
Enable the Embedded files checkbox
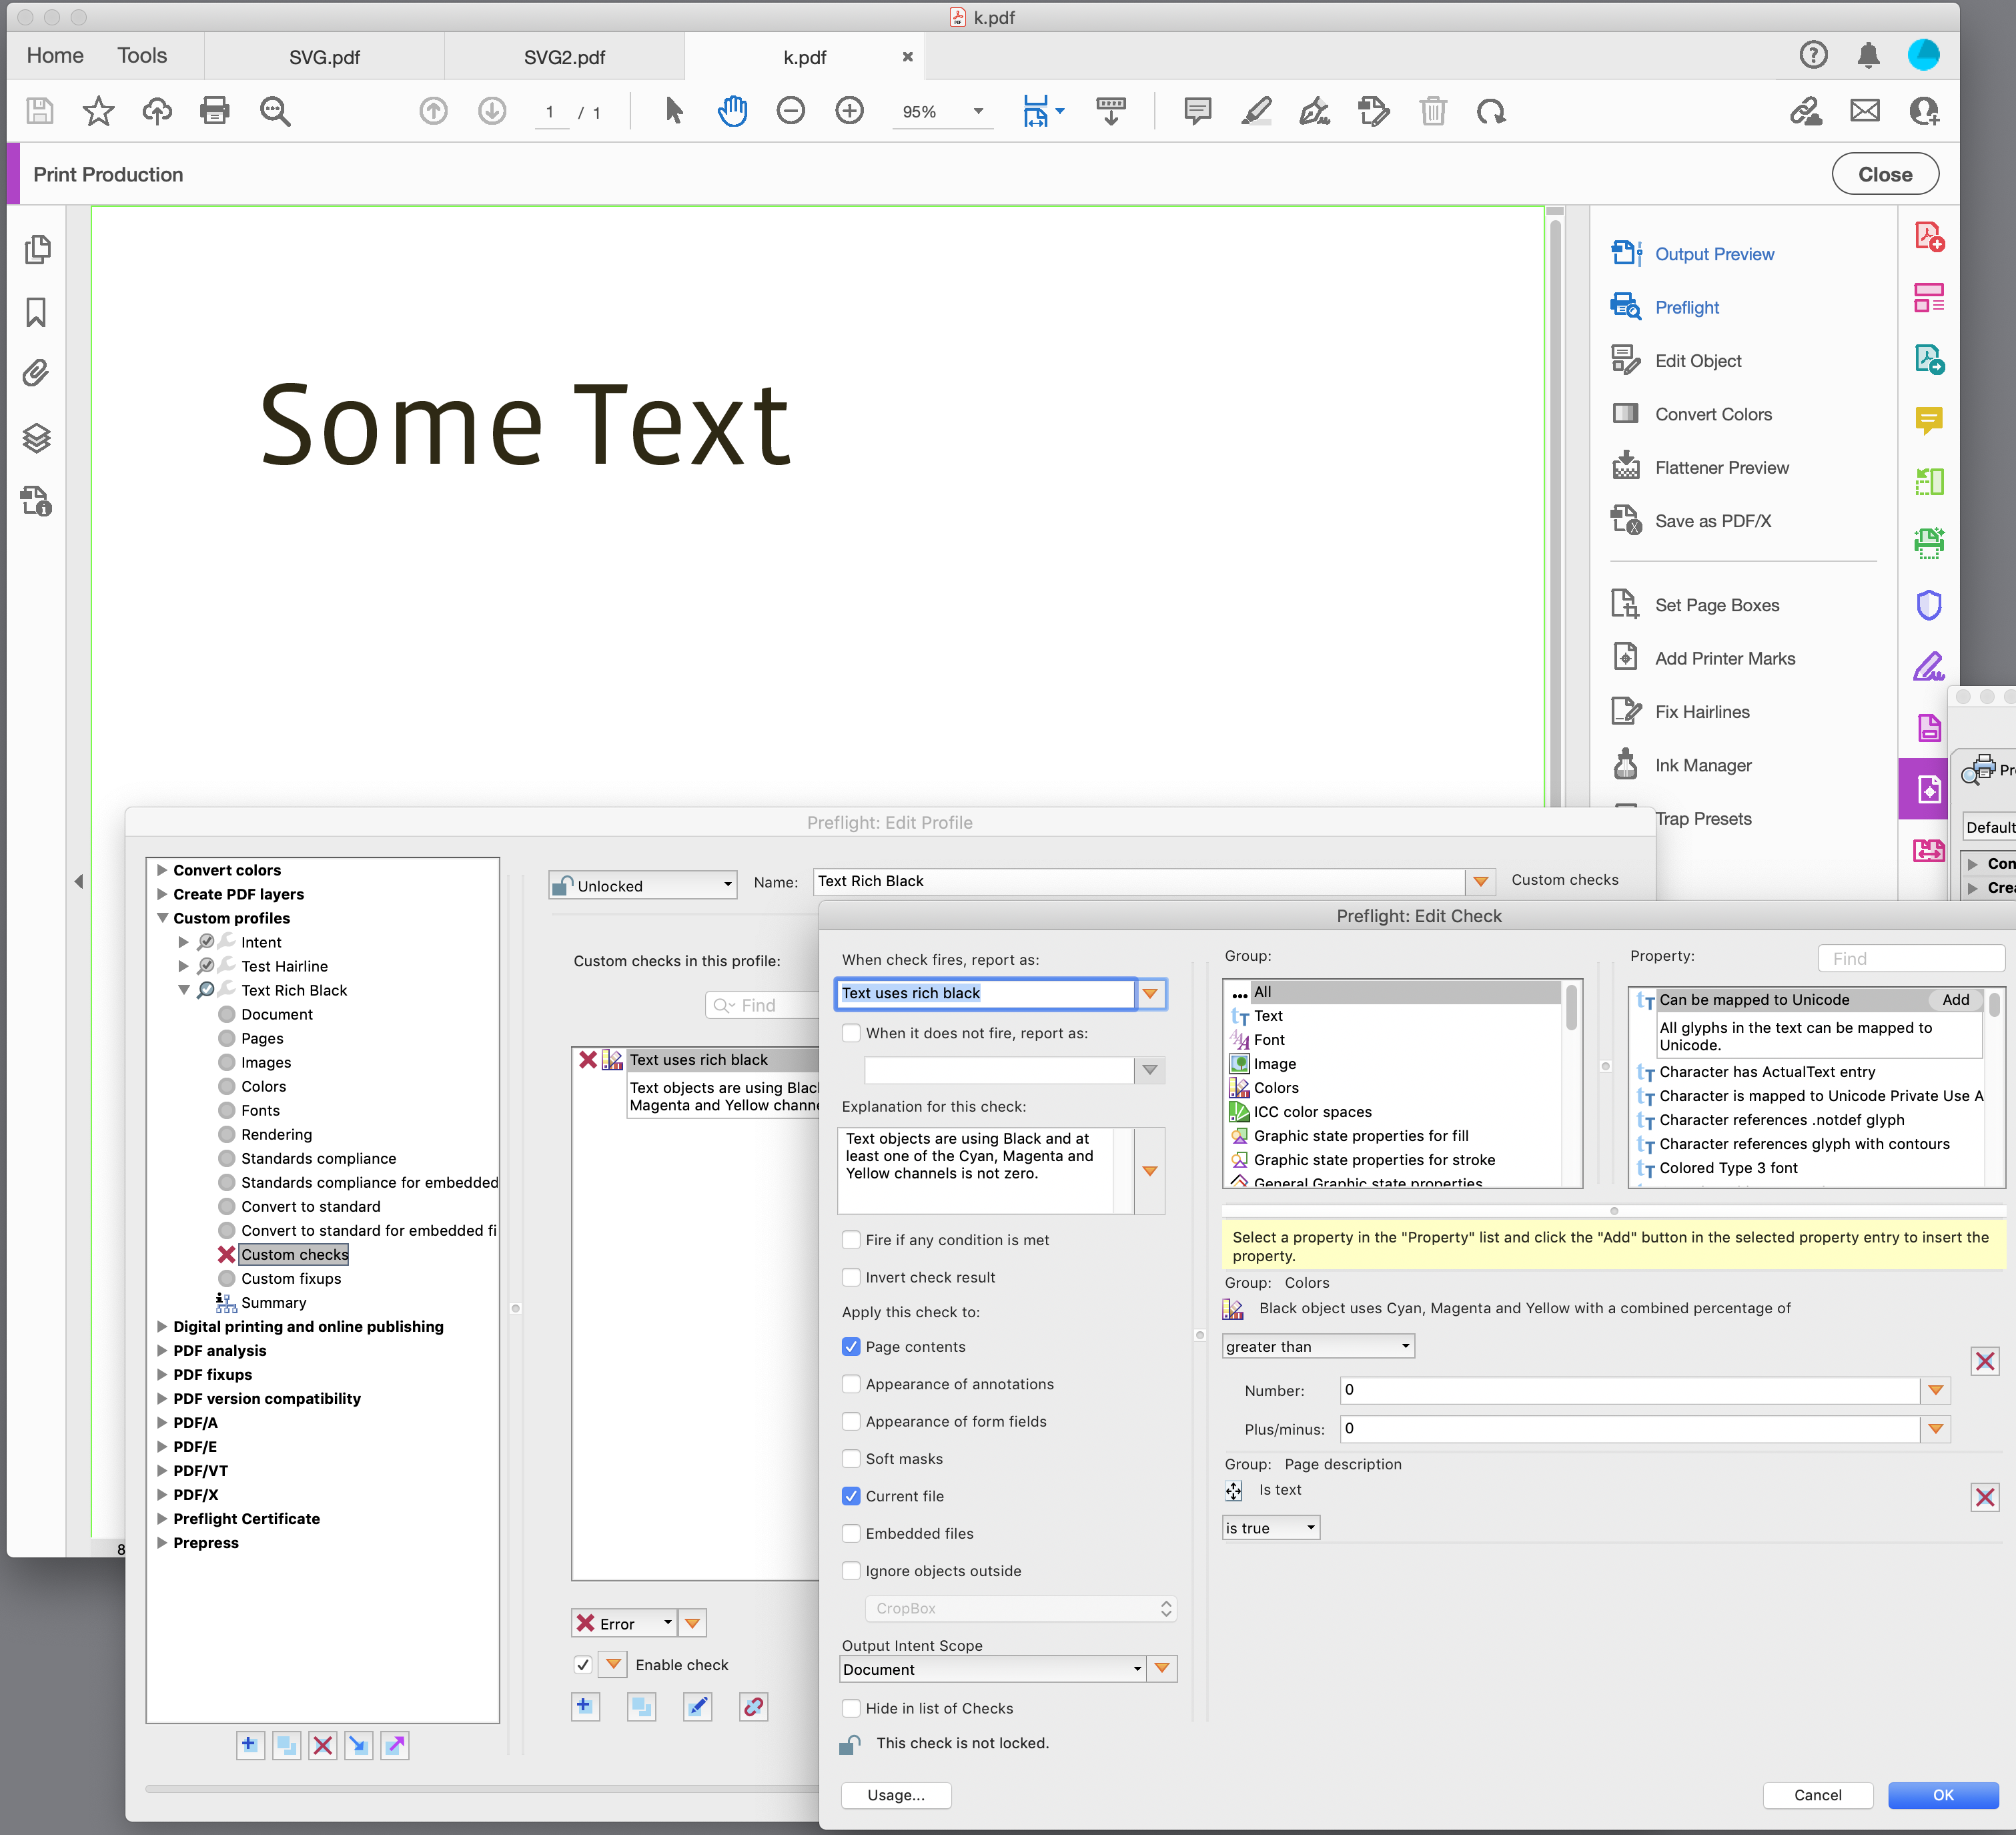coord(851,1533)
